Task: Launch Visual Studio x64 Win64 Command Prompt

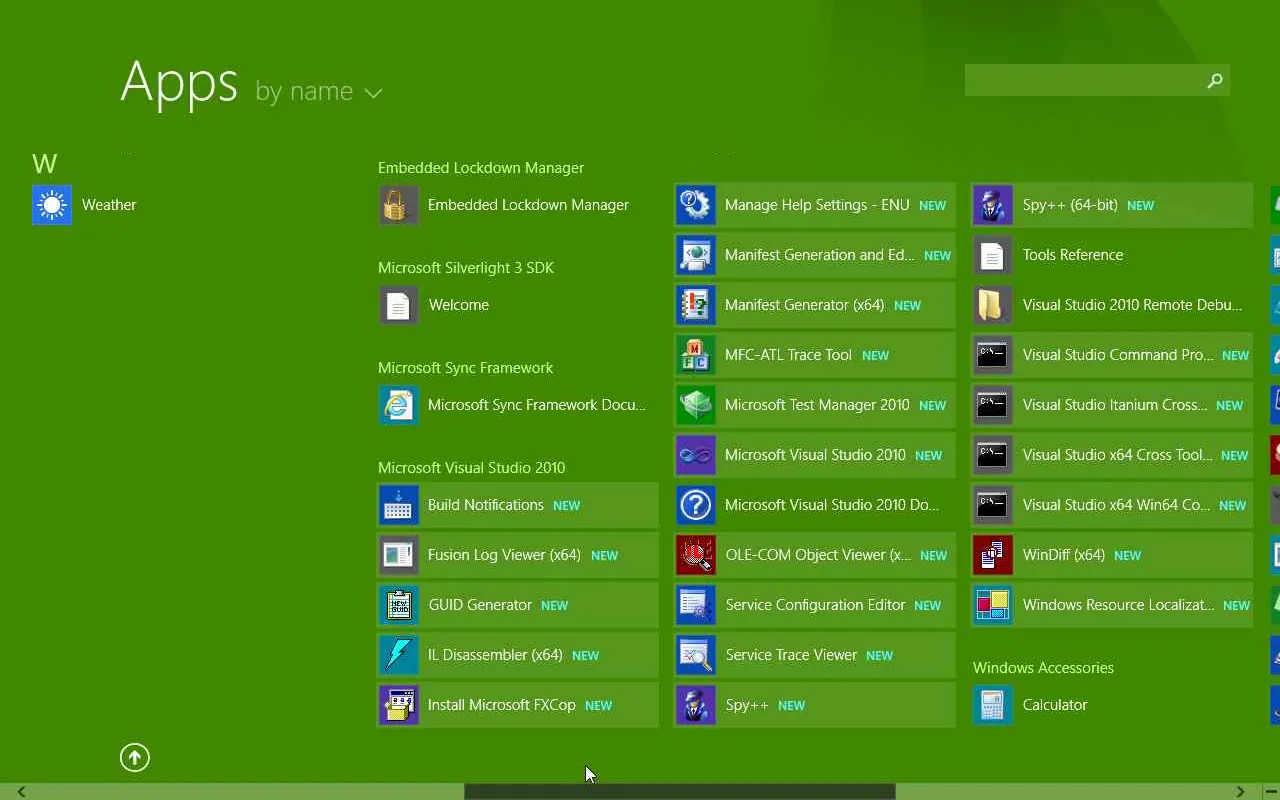Action: point(1112,505)
